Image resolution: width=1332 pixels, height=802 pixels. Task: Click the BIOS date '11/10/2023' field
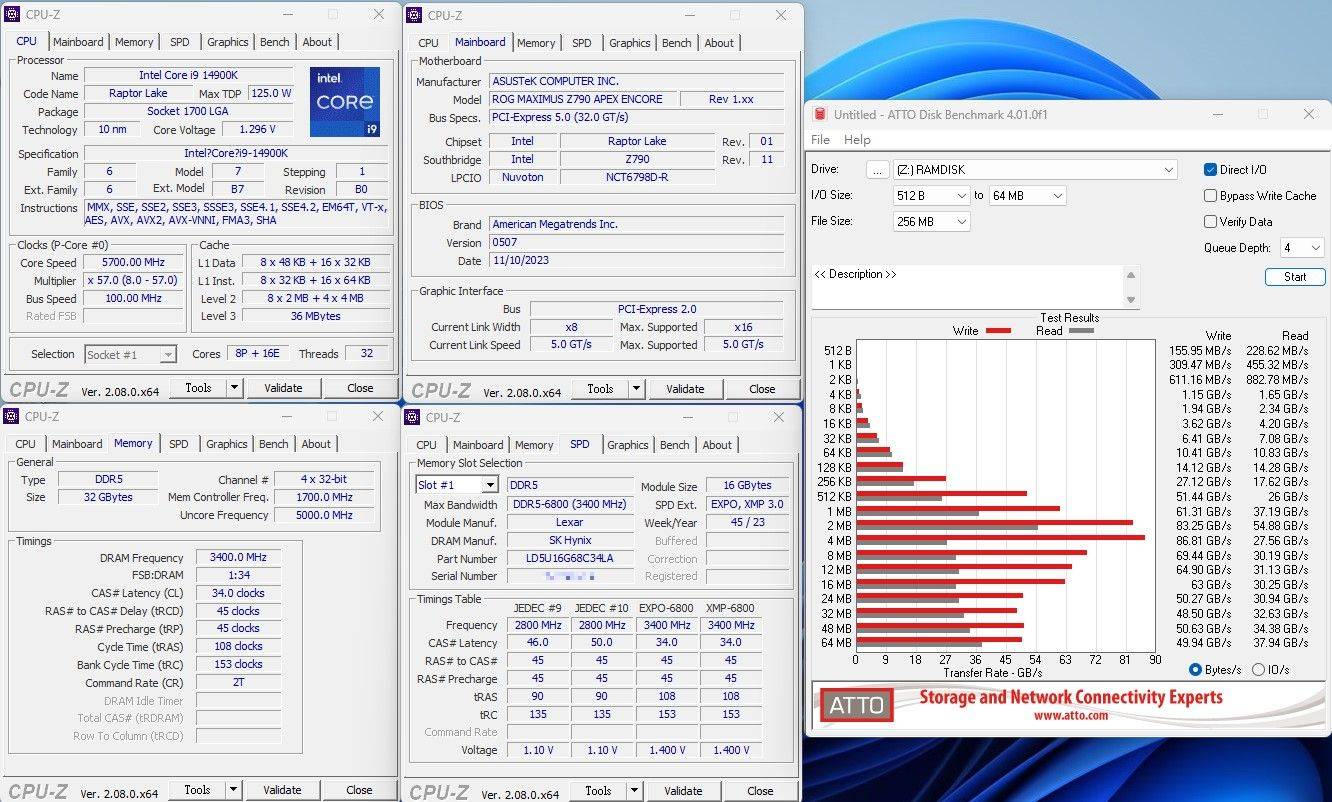(x=637, y=261)
